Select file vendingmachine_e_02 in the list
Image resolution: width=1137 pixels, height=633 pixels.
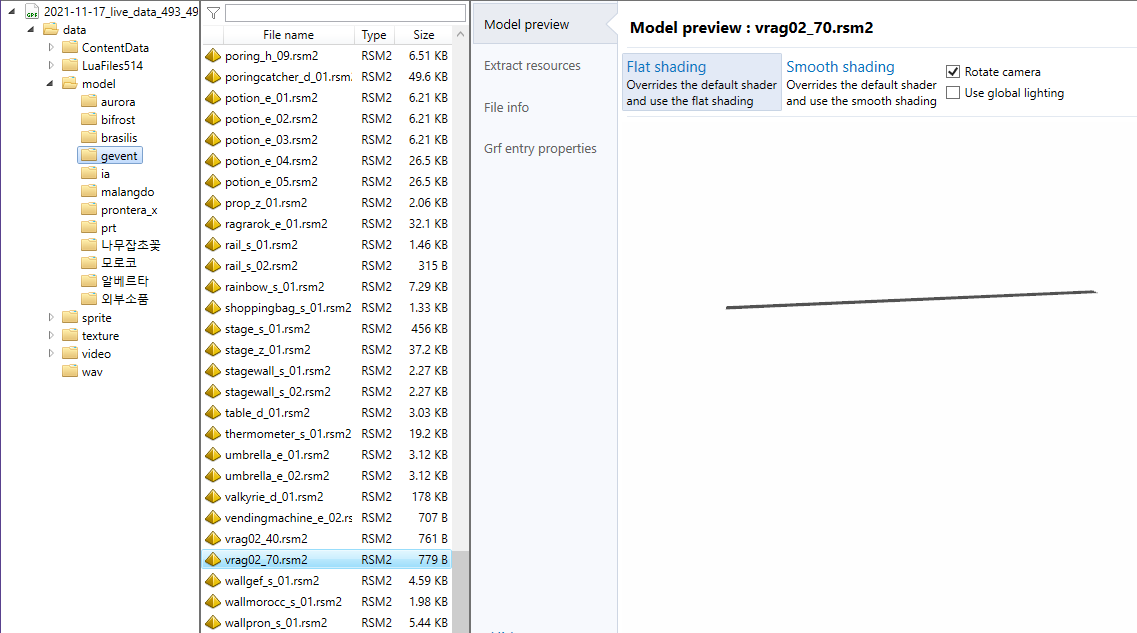tap(326, 518)
